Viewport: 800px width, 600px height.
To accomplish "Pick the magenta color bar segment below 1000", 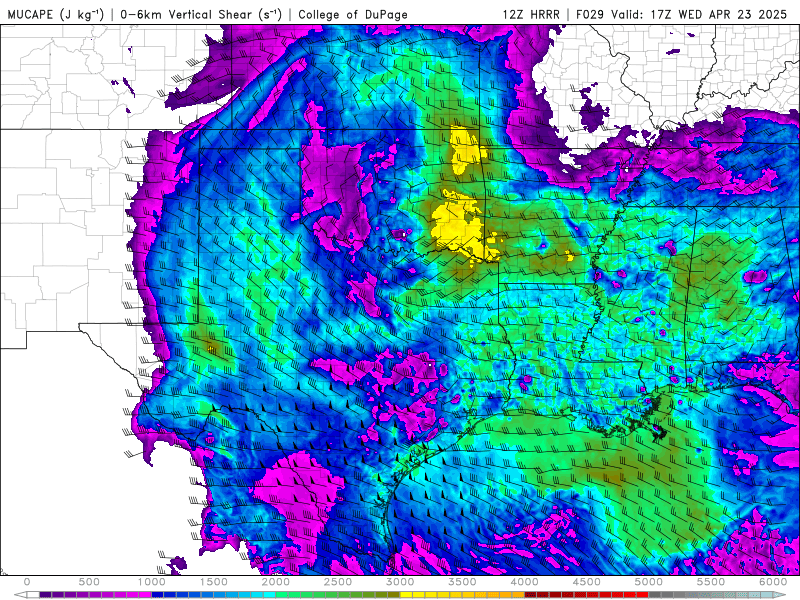I will (x=145, y=594).
